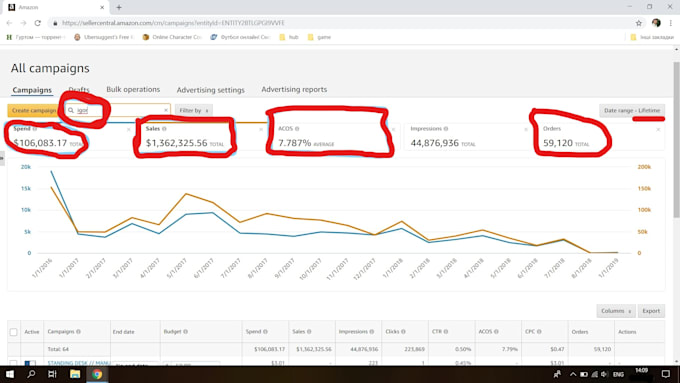Expand the Filter by dropdown

tap(193, 111)
